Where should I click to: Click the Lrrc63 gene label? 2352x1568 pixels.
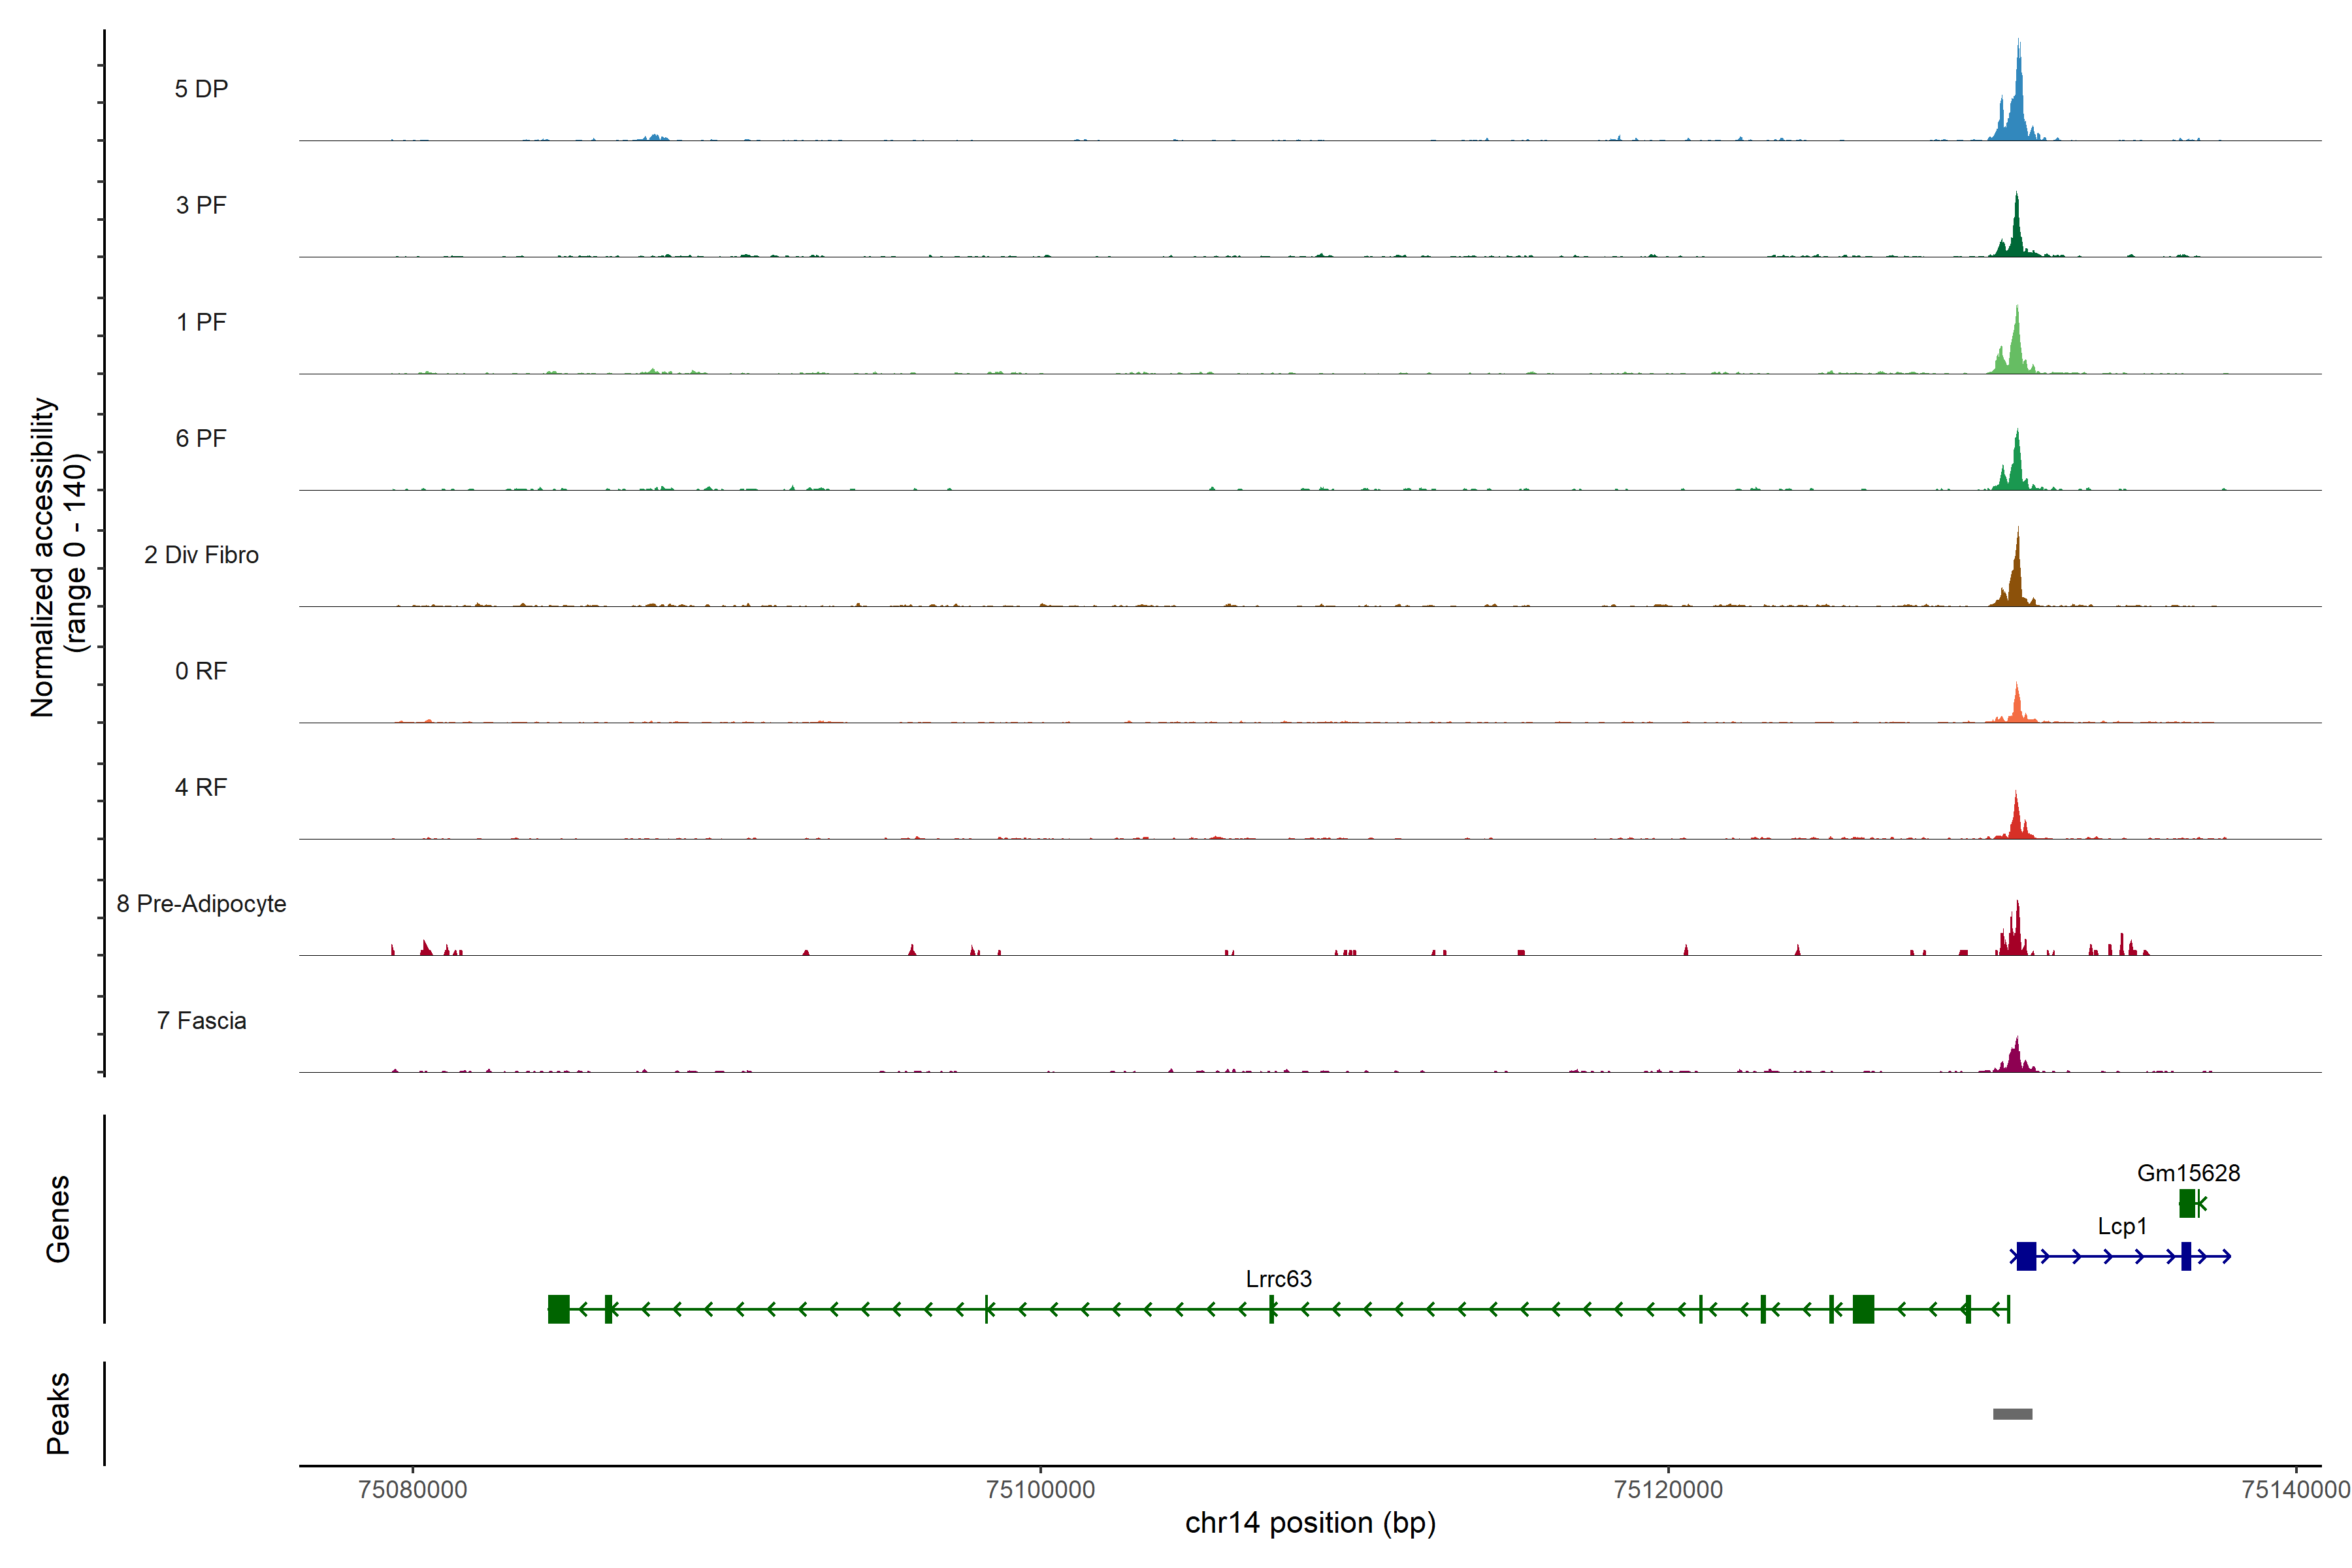tap(1278, 1279)
